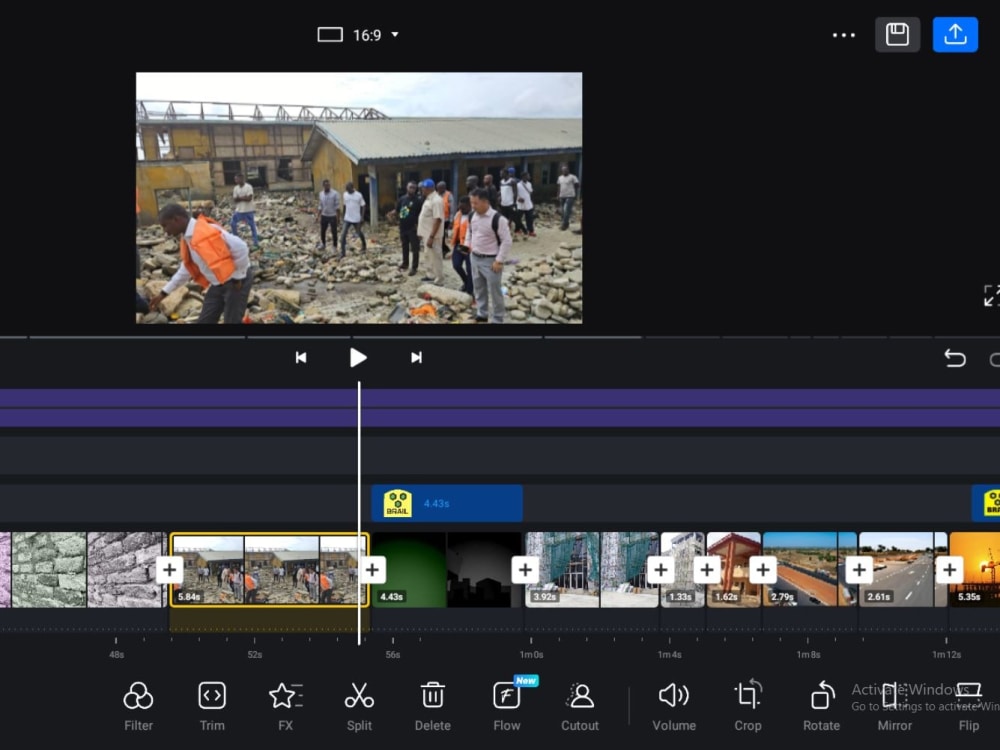Delete the selected clip
The image size is (1000, 750).
(432, 706)
